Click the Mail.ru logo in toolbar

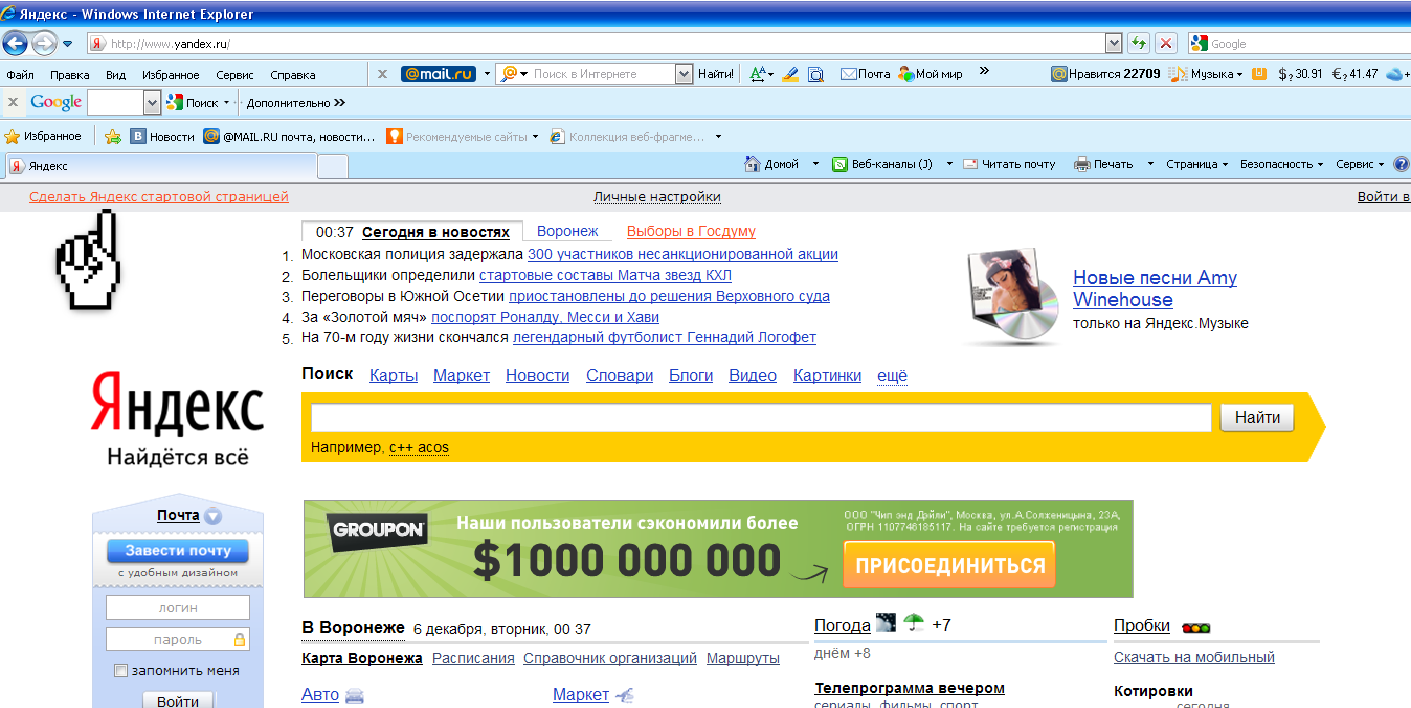[438, 74]
